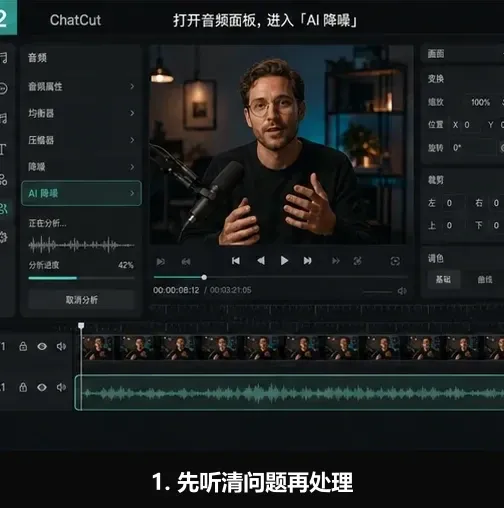Click the dimmed loop icon in playback bar

(357, 261)
